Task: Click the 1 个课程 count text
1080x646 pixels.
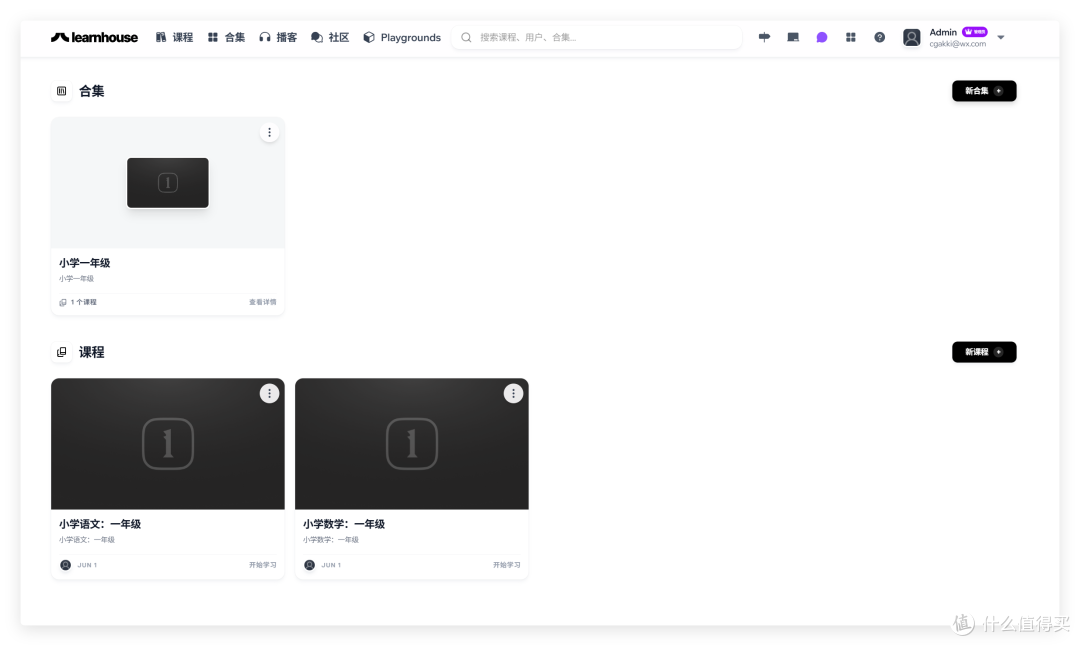Action: 83,302
